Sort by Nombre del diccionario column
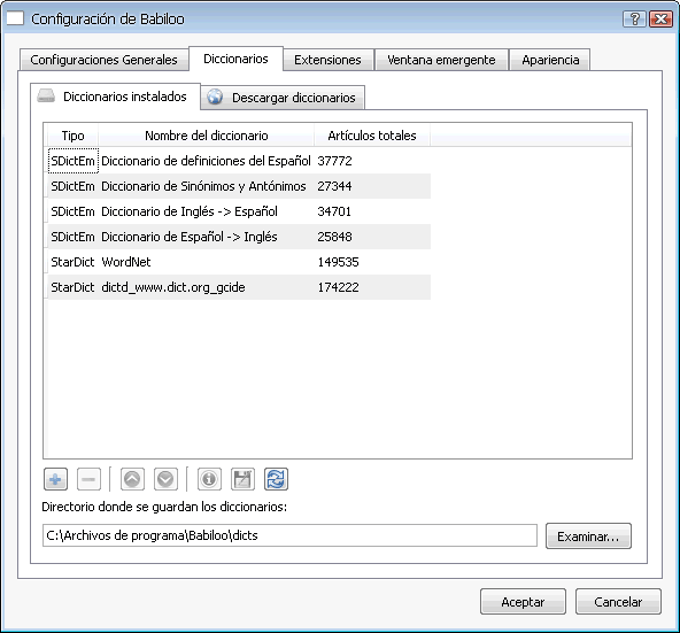680x633 pixels. (206, 135)
